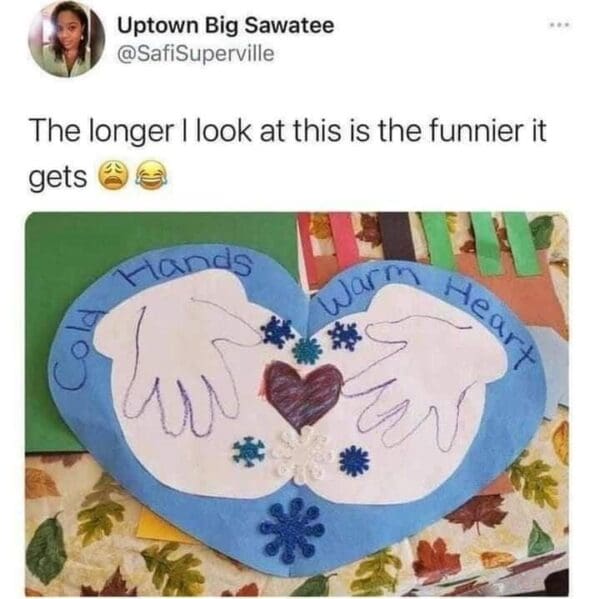Click the 'Warm' handwriting on the heart
Screen dimensions: 600x599
pyautogui.click(x=365, y=293)
